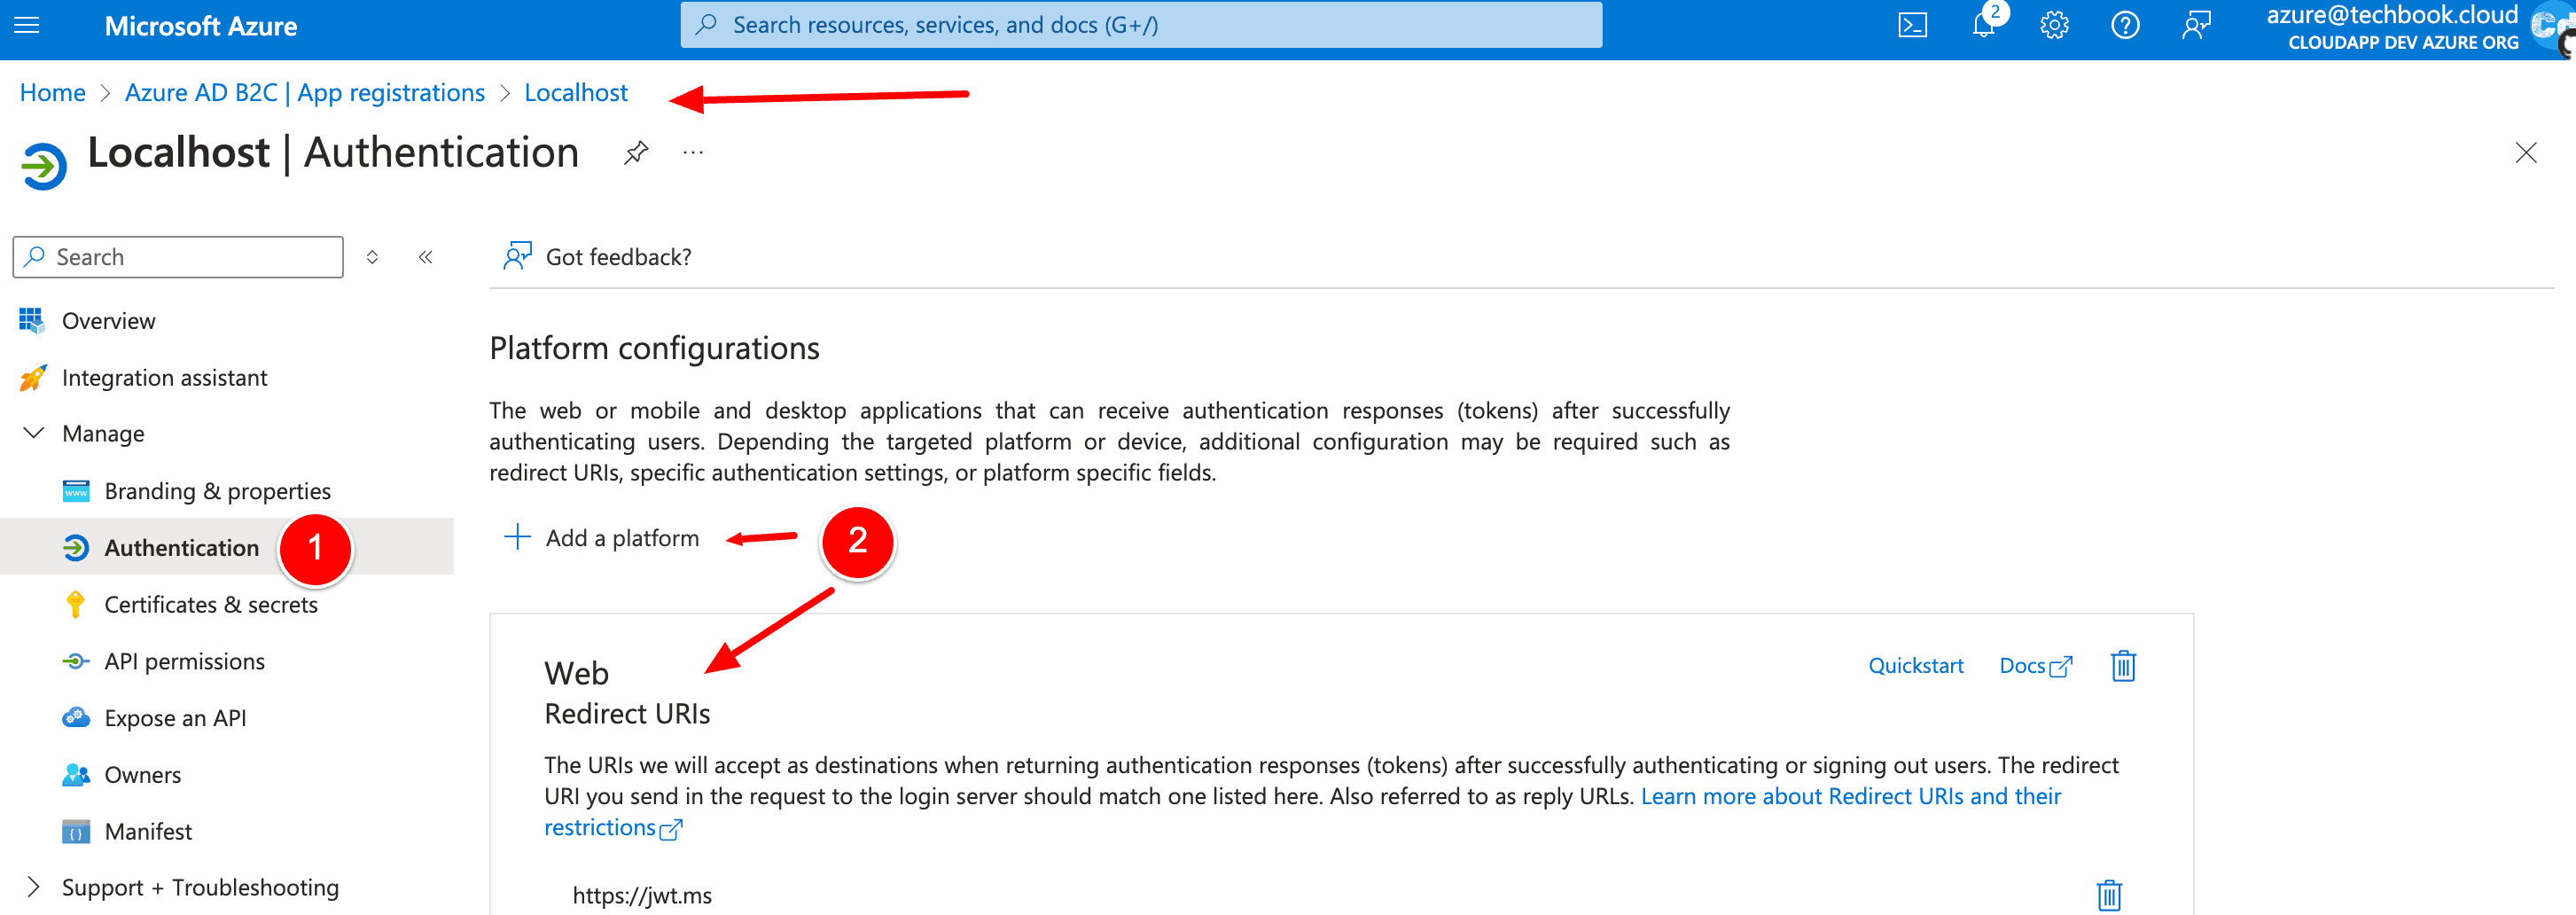The height and width of the screenshot is (915, 2576).
Task: Select Certificates & secrets menu item
Action: coord(210,604)
